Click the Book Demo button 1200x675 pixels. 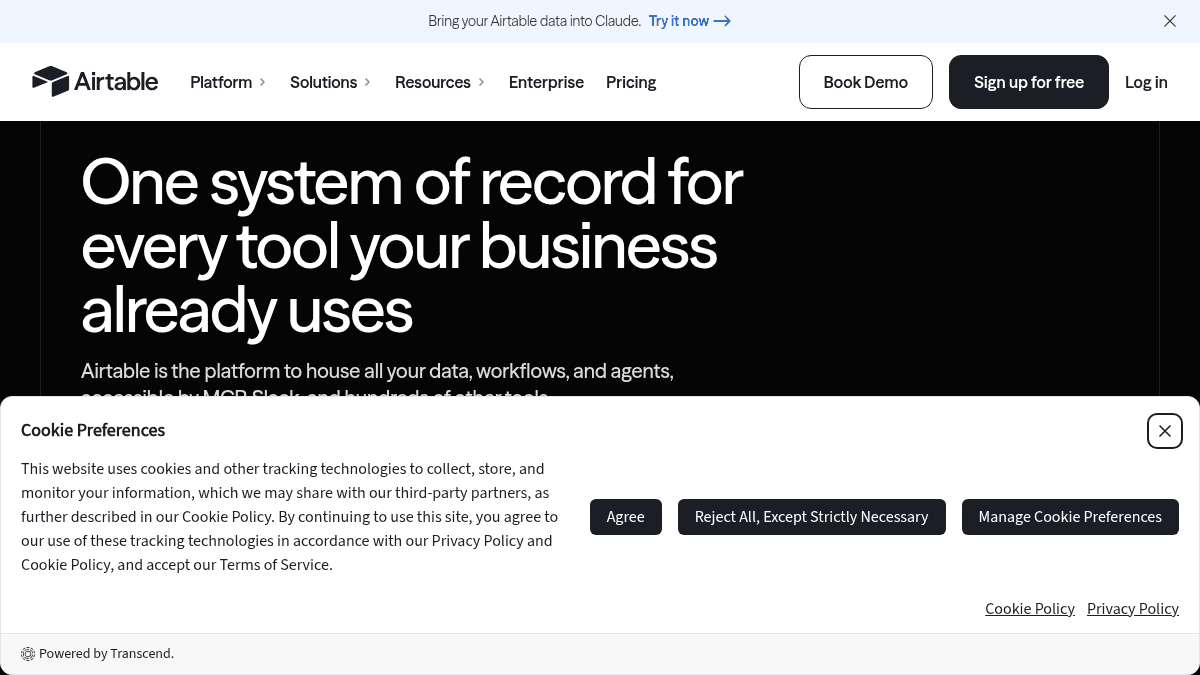[x=866, y=82]
